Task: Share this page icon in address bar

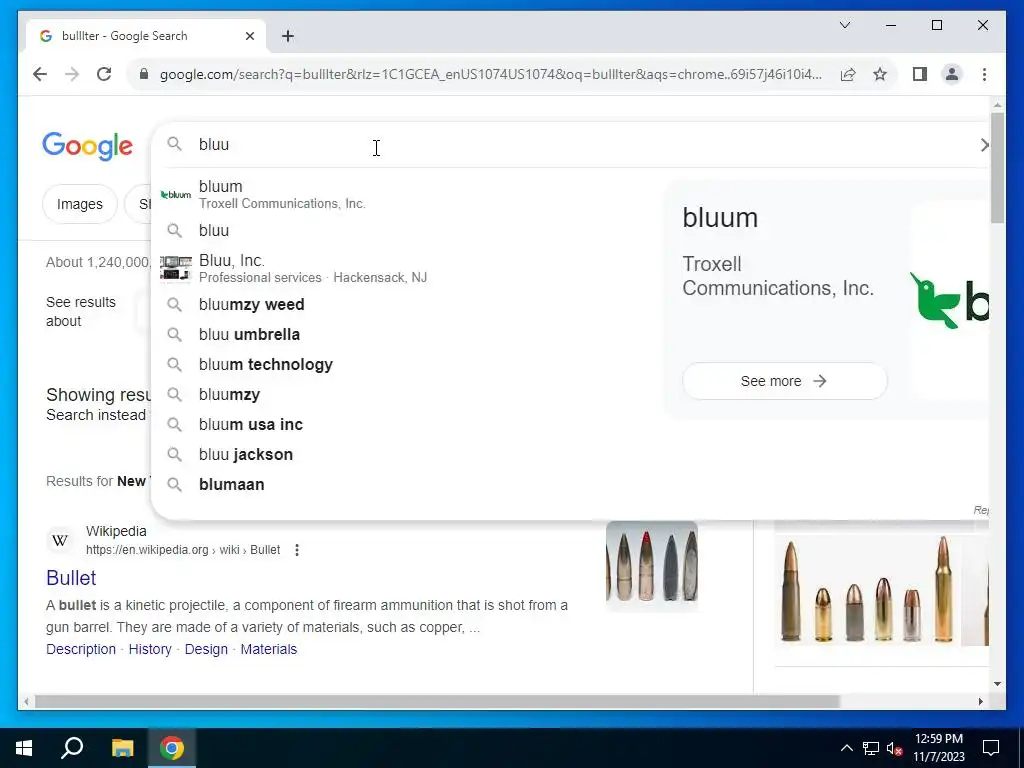Action: tap(848, 74)
